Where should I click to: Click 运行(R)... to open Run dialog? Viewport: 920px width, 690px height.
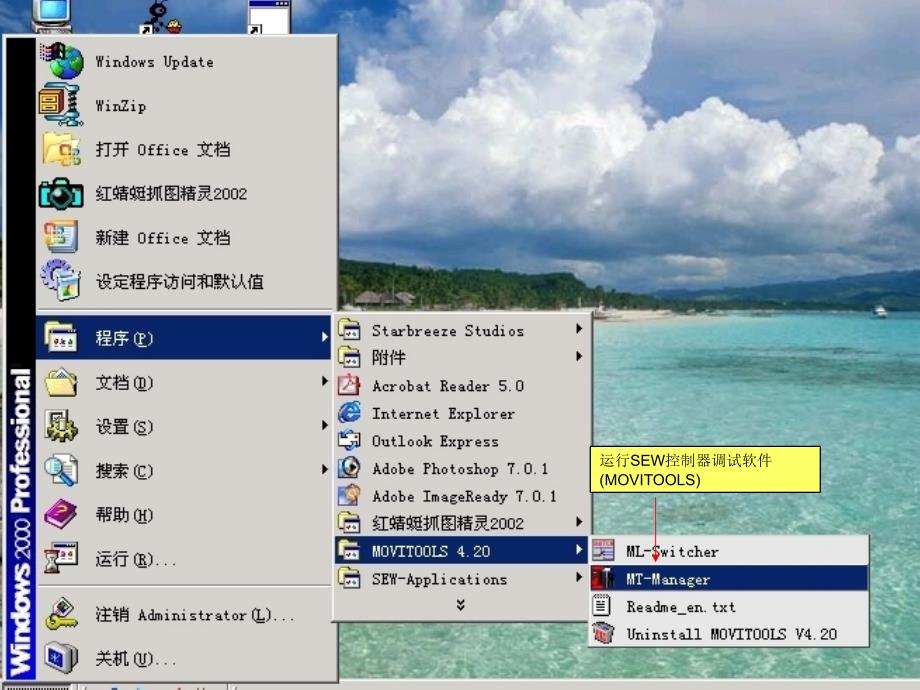pos(135,559)
